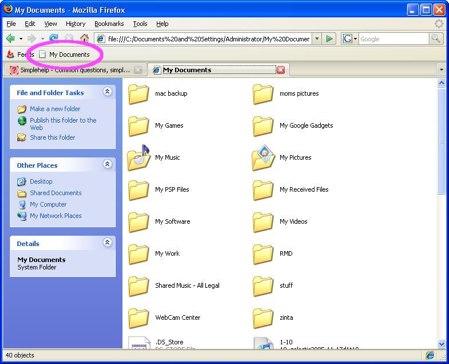Switch to the Simplehelp tab
The height and width of the screenshot is (364, 449).
pos(76,70)
